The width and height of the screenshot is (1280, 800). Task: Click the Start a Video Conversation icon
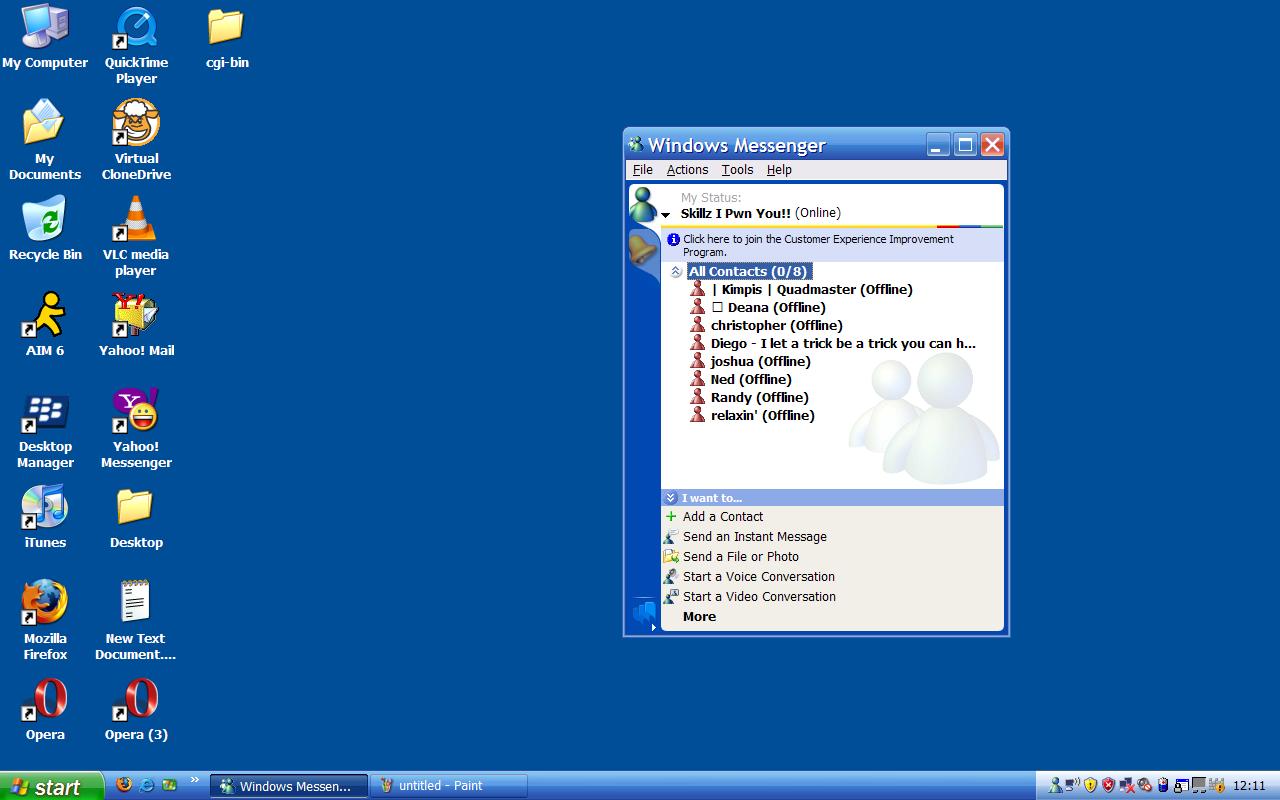(671, 597)
